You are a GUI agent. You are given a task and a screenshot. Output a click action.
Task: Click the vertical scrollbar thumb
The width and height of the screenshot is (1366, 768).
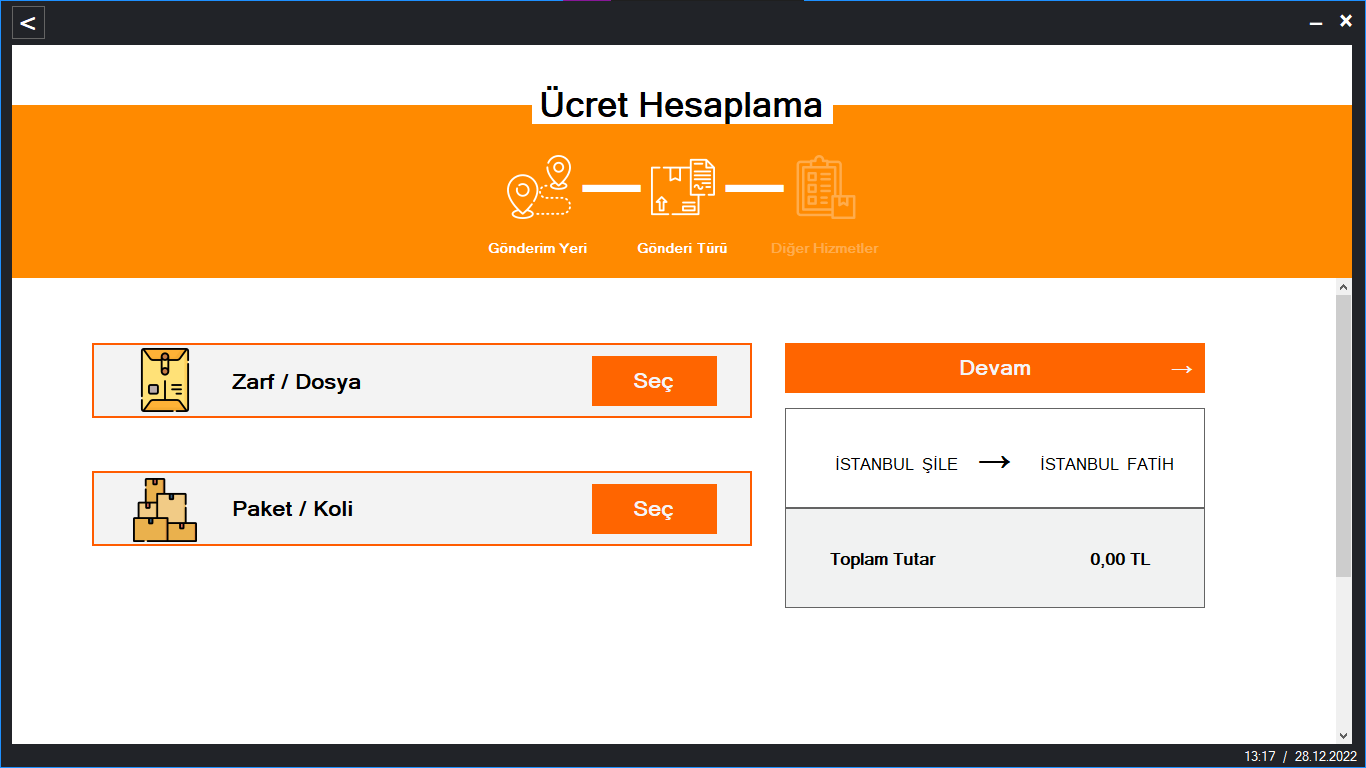(1344, 435)
